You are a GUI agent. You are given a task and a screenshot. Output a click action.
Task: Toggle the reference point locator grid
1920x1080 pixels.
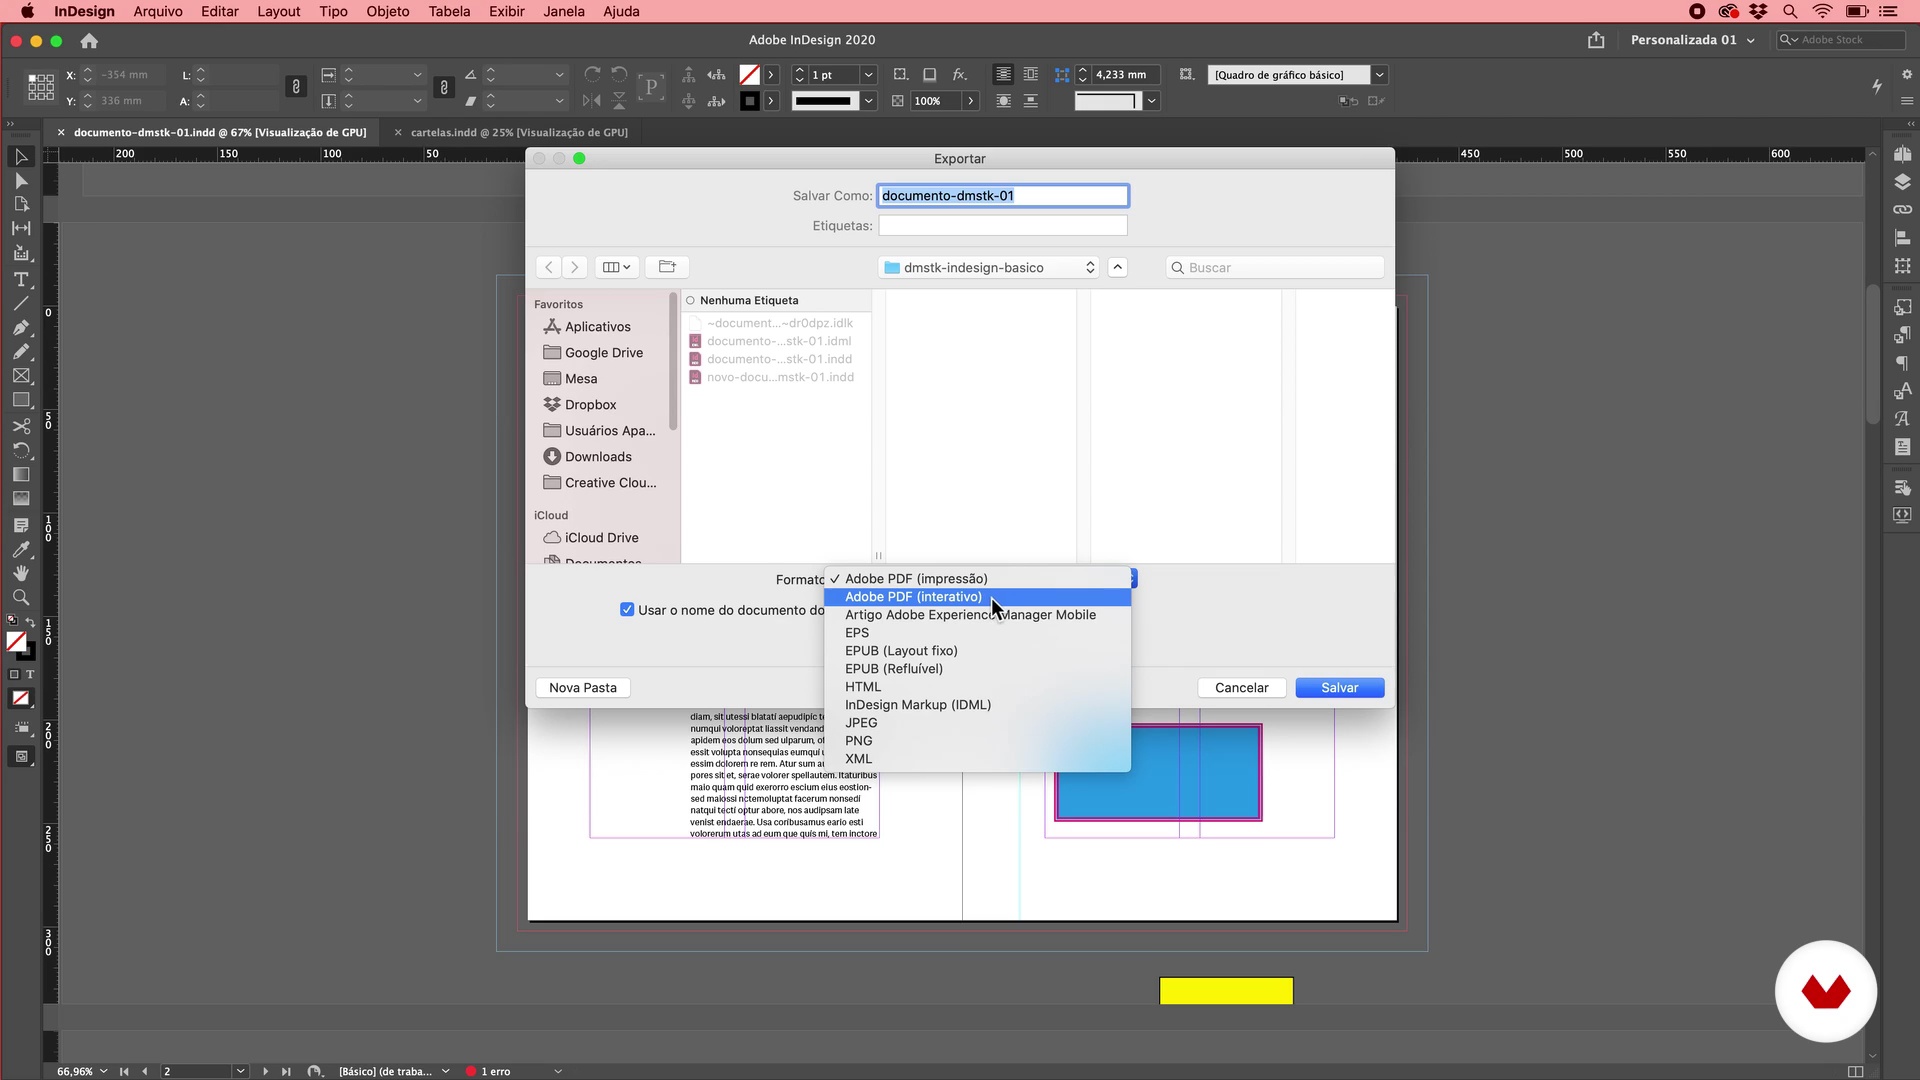click(41, 87)
